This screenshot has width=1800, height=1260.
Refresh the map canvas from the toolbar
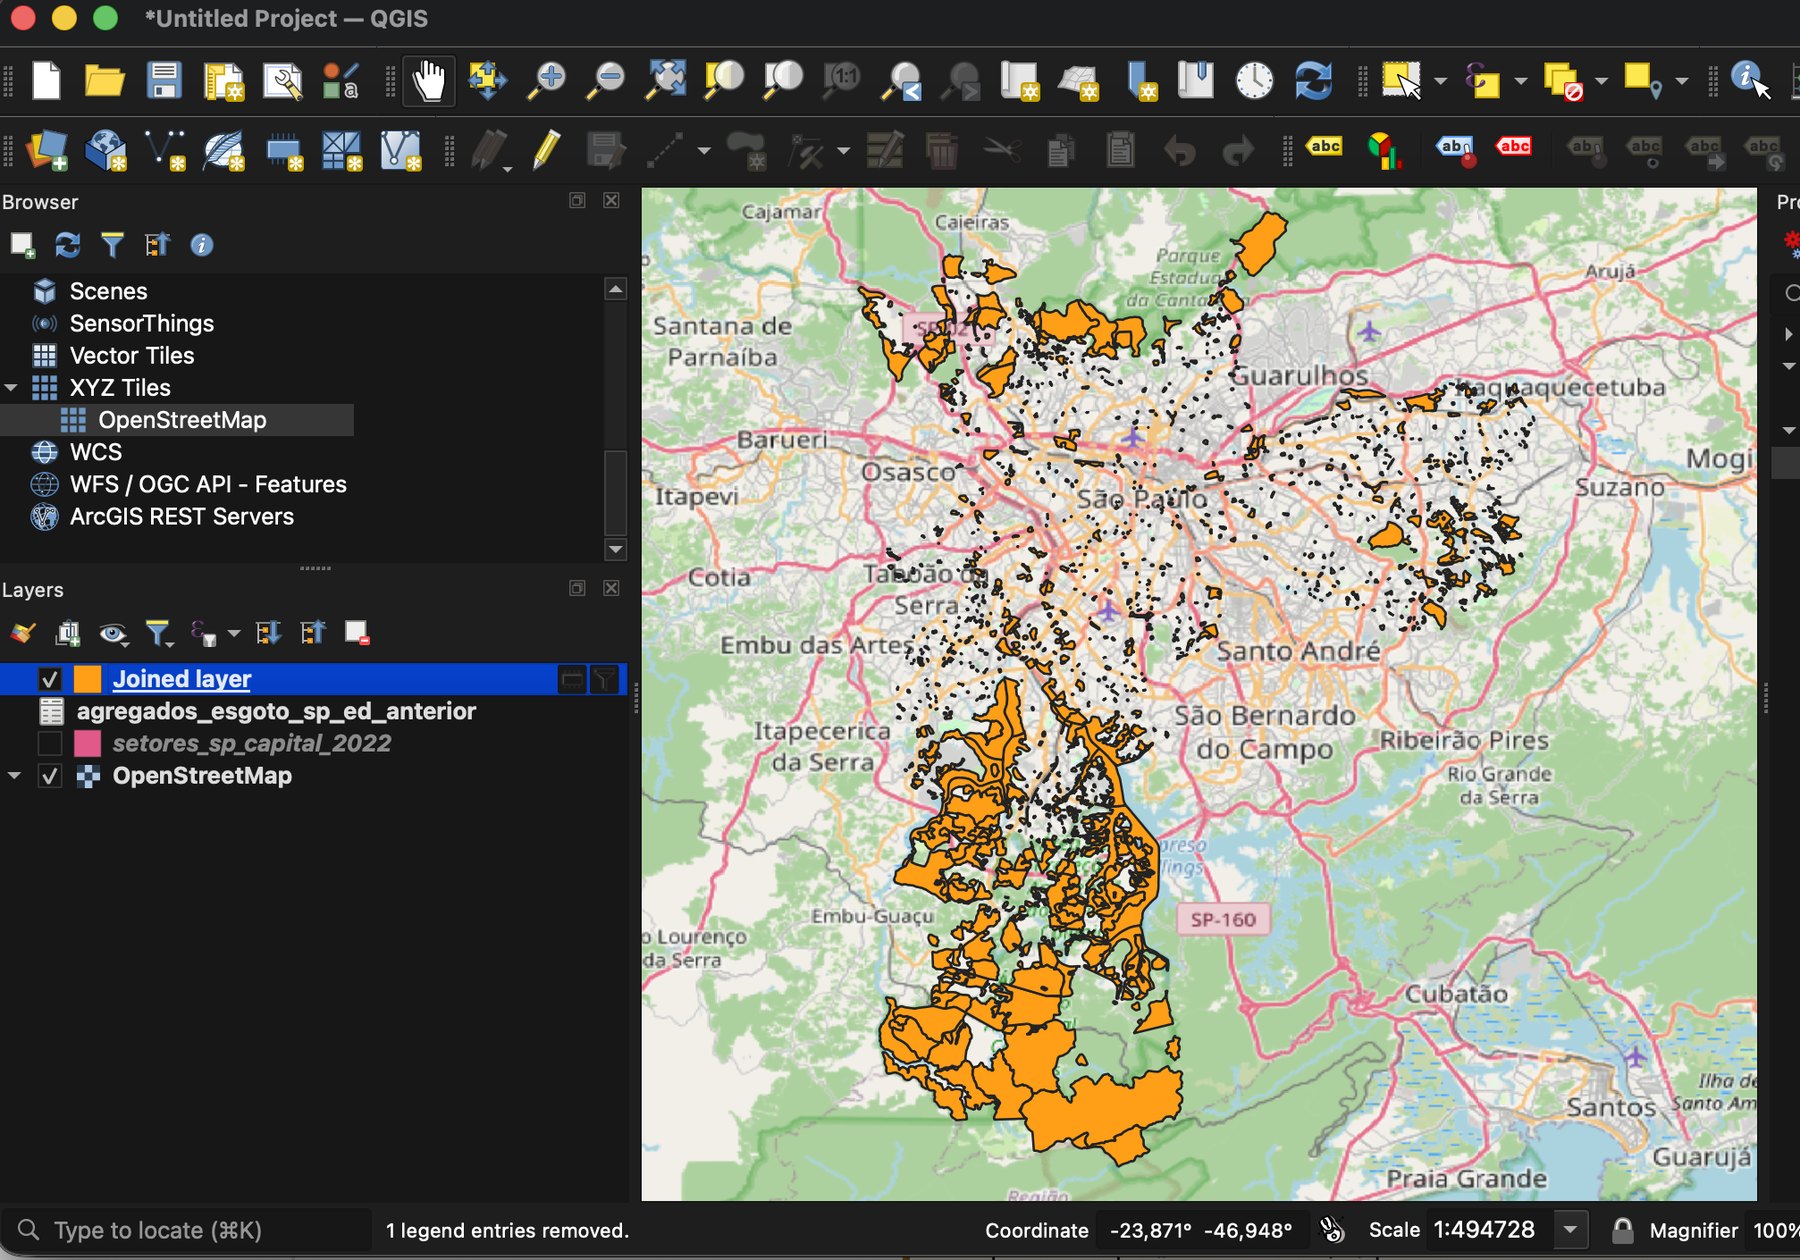point(1313,80)
